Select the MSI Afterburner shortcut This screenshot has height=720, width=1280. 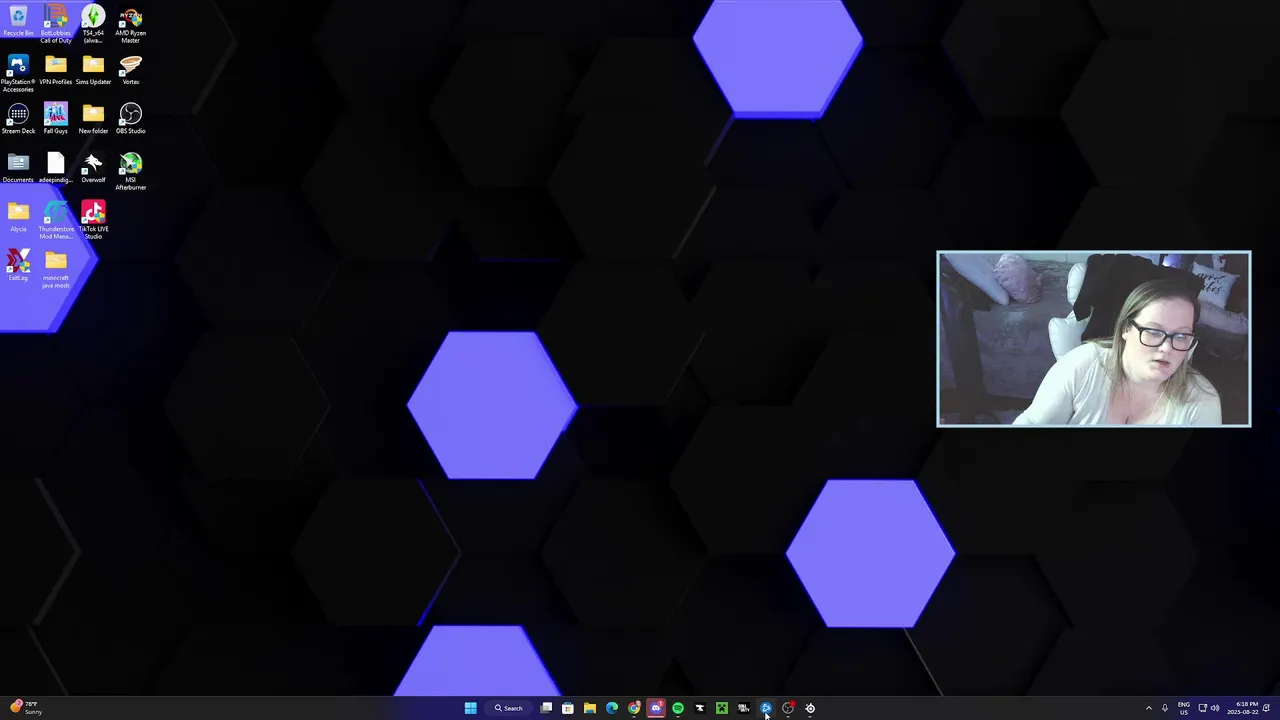(130, 172)
